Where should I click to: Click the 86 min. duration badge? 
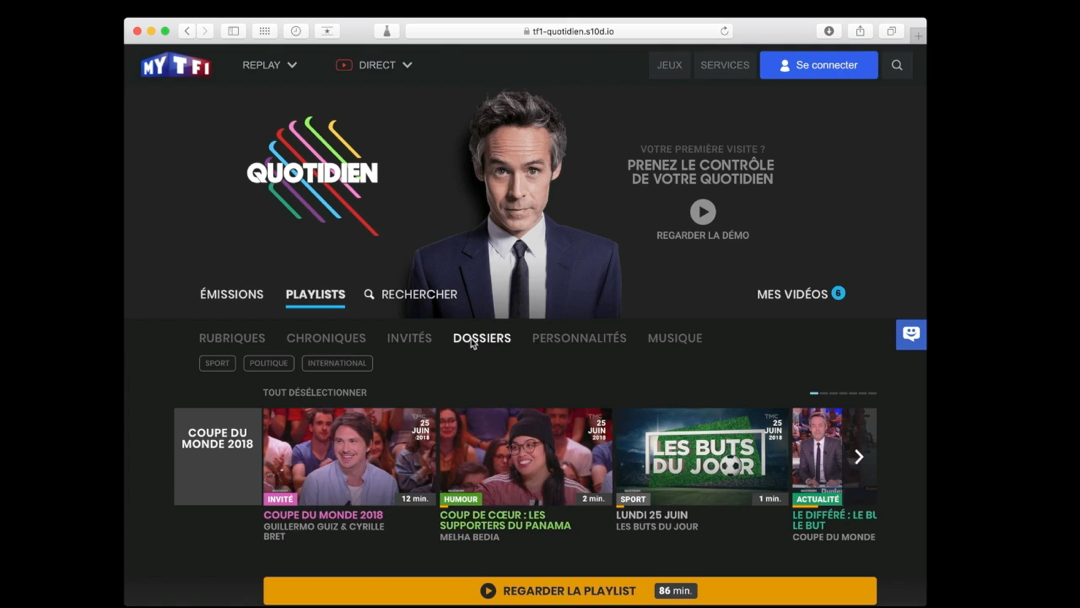pyautogui.click(x=675, y=591)
